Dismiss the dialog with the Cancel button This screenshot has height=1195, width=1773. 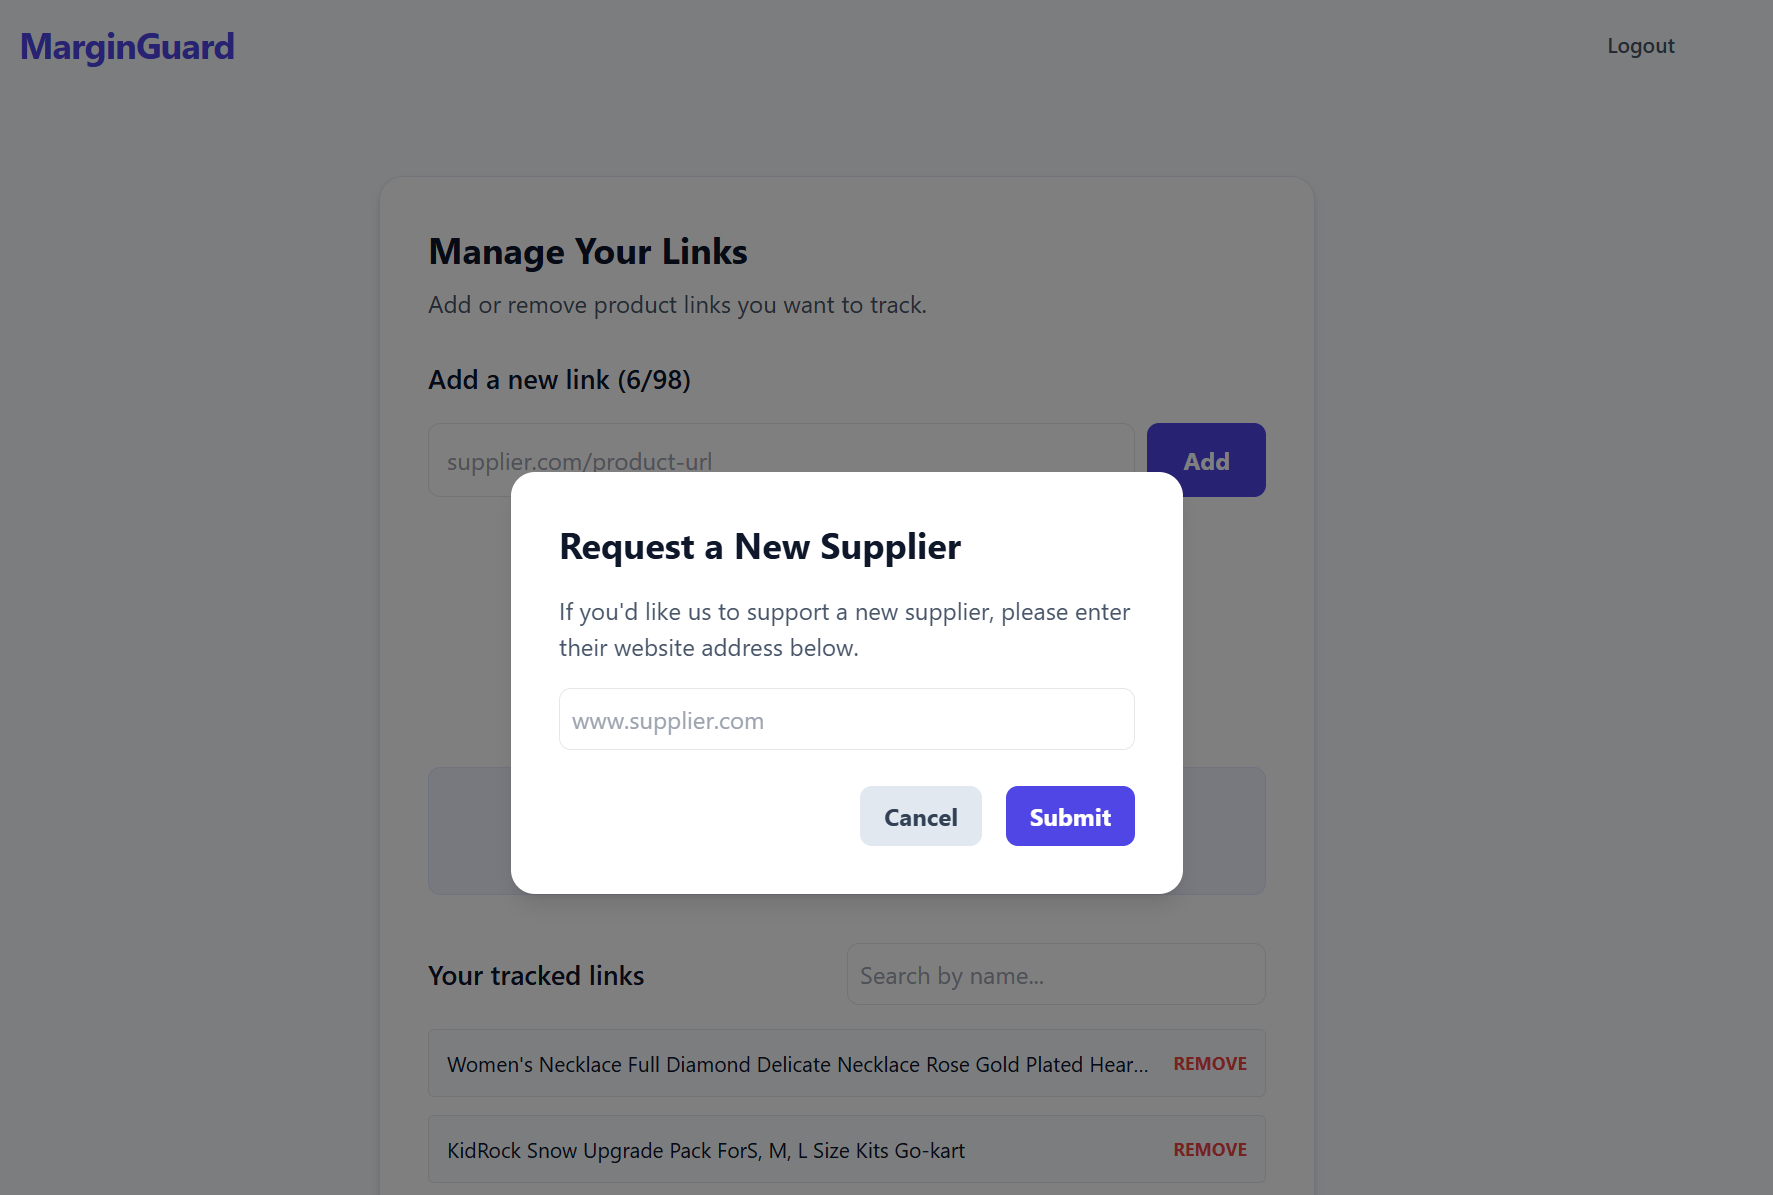(919, 816)
